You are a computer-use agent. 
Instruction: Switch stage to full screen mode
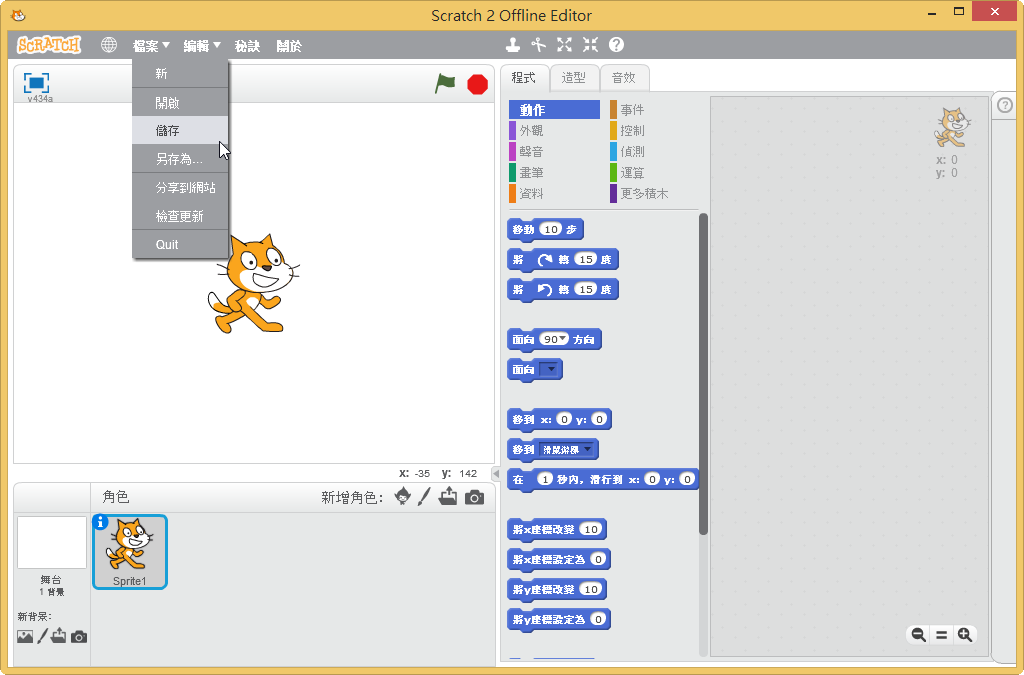point(36,83)
